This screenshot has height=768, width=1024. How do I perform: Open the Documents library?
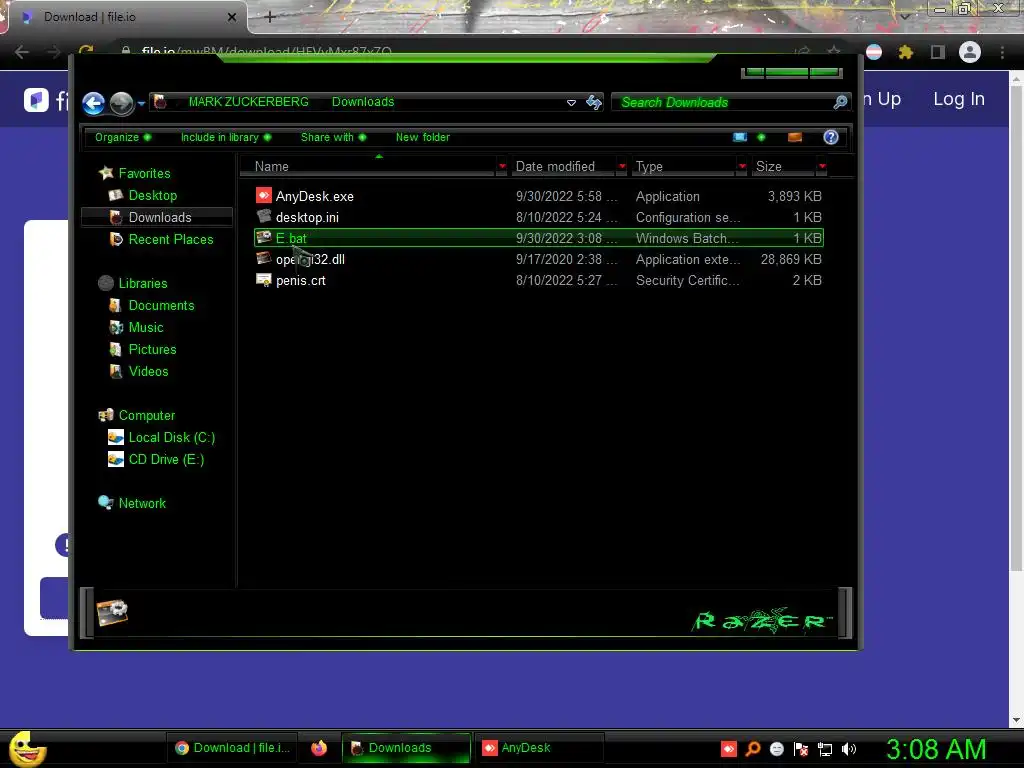point(161,306)
